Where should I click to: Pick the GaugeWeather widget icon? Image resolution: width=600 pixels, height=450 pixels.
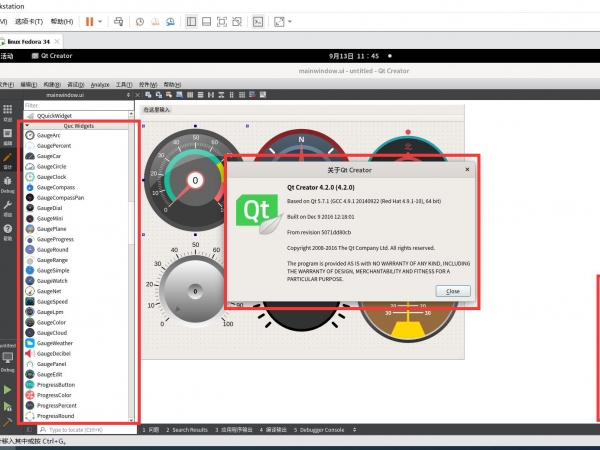pyautogui.click(x=30, y=342)
